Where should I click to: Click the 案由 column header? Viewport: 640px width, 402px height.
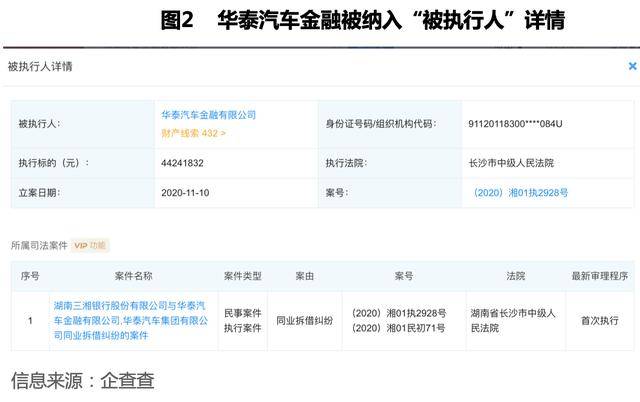pos(304,276)
